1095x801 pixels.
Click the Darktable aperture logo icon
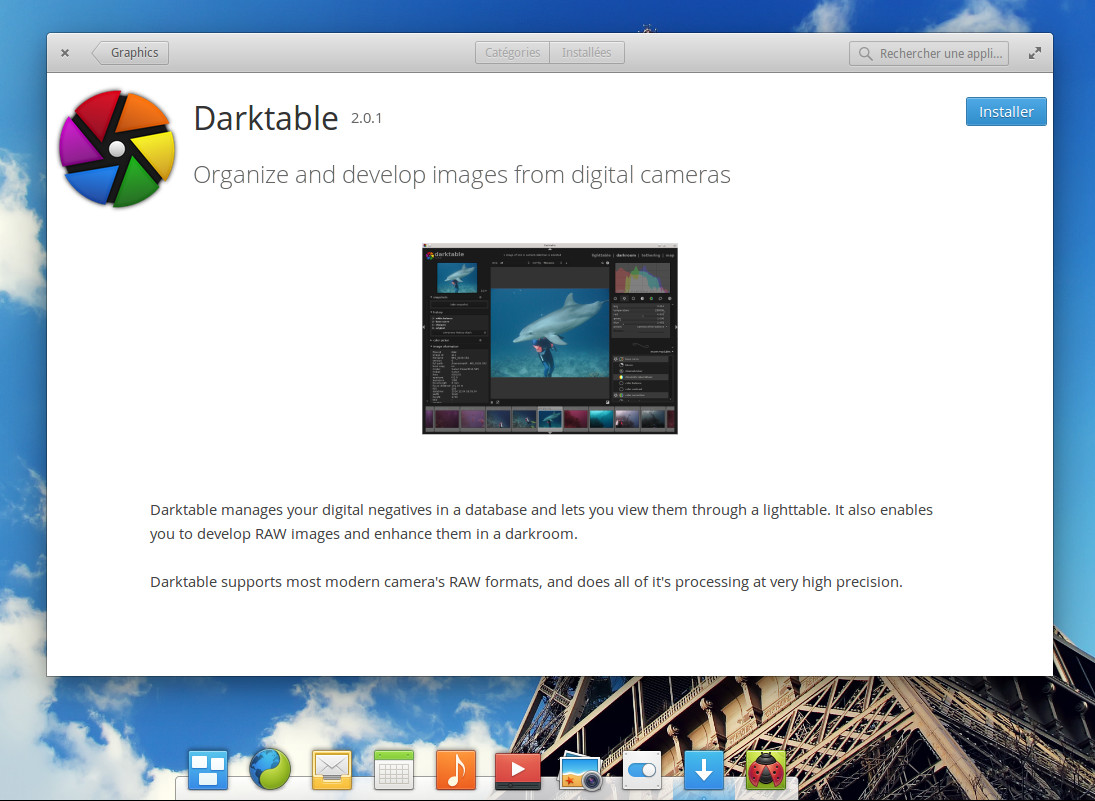pyautogui.click(x=117, y=148)
